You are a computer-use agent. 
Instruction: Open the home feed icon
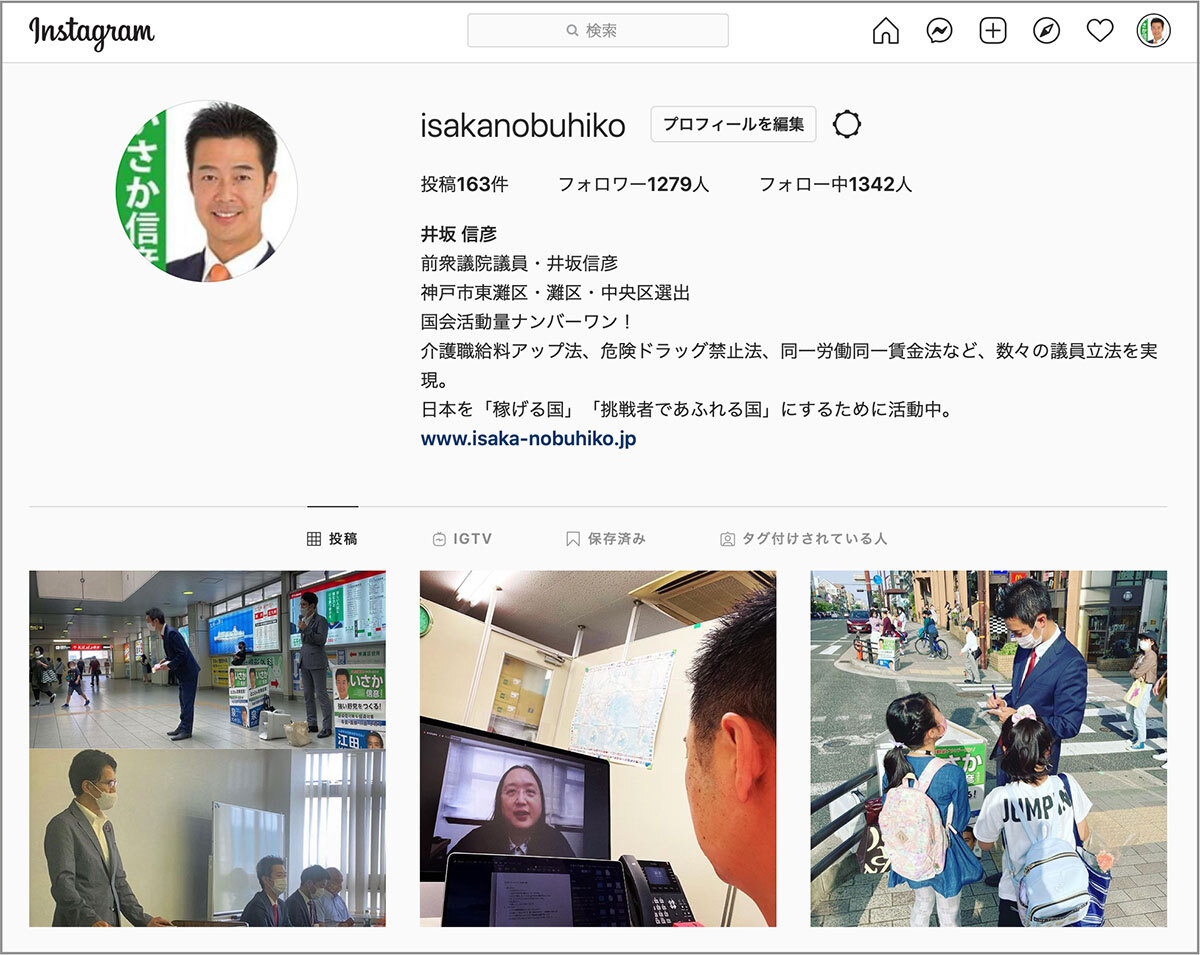pos(886,31)
